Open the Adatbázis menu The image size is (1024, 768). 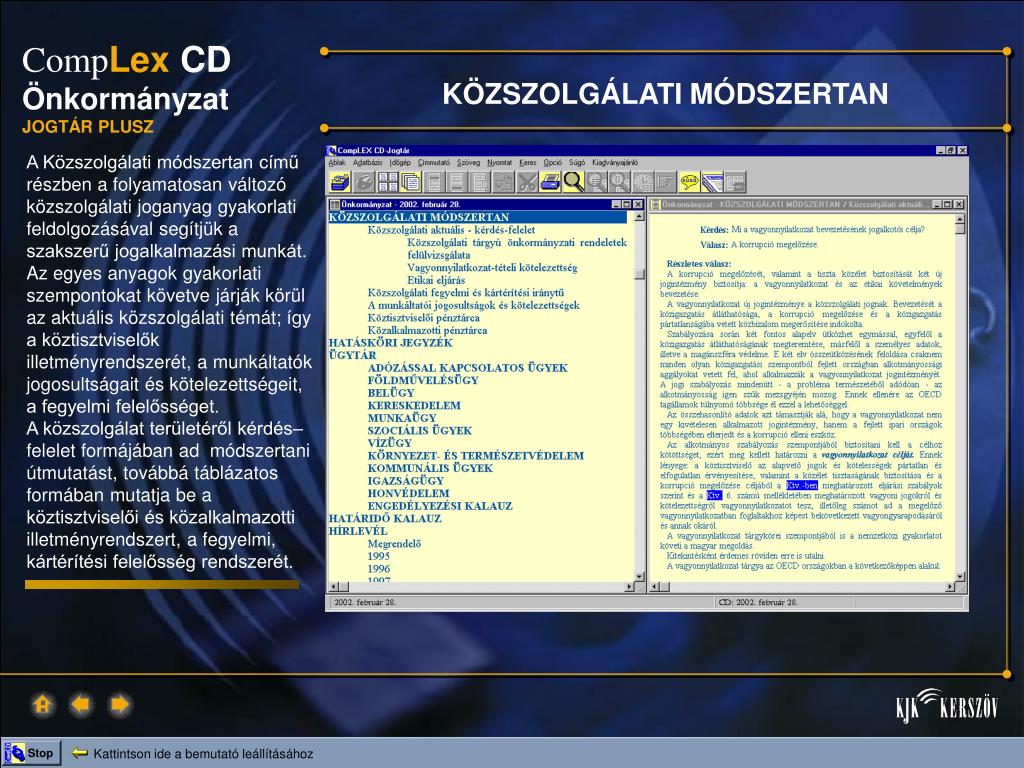tap(368, 163)
